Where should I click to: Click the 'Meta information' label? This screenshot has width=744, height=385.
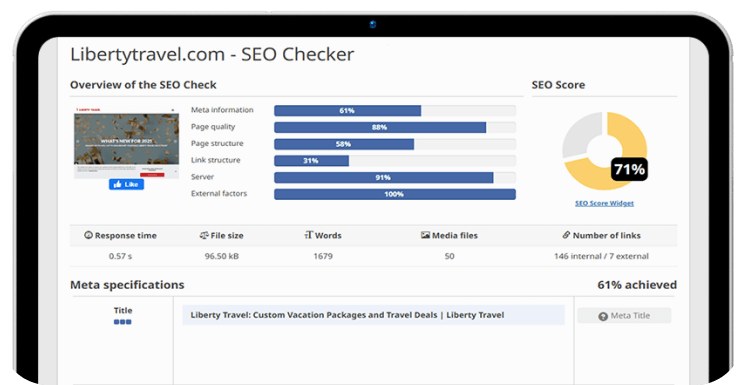222,110
